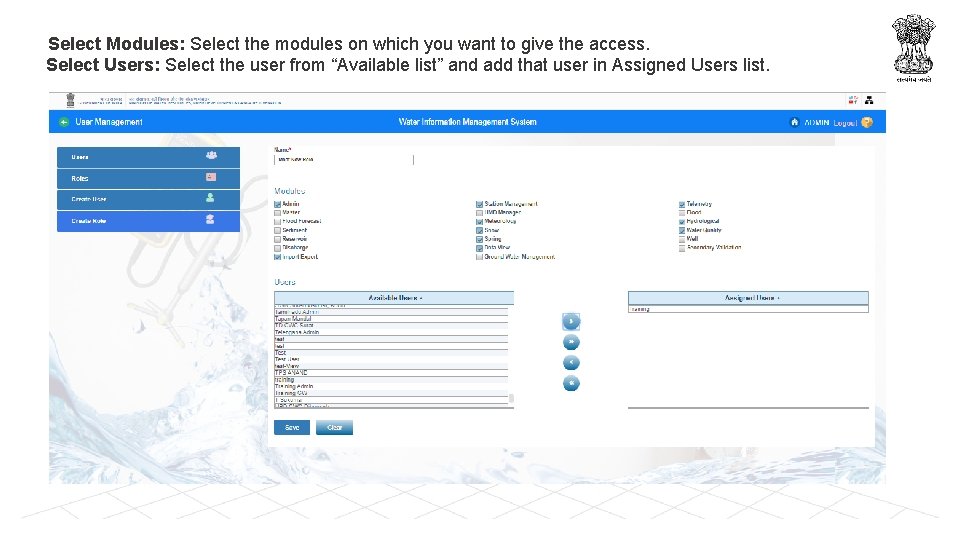Image resolution: width=960 pixels, height=540 pixels.
Task: Open the help question mark icon
Action: [867, 122]
